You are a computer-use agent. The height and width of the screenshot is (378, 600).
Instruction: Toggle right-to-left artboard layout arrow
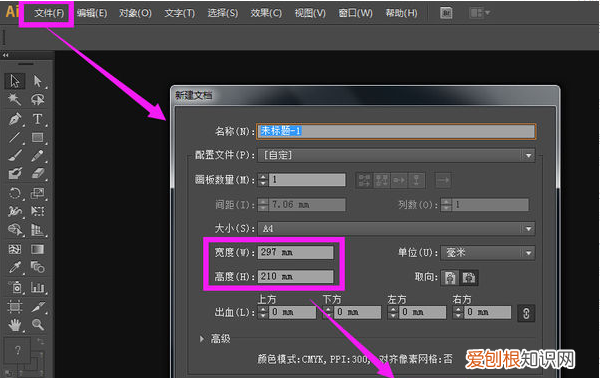(443, 180)
